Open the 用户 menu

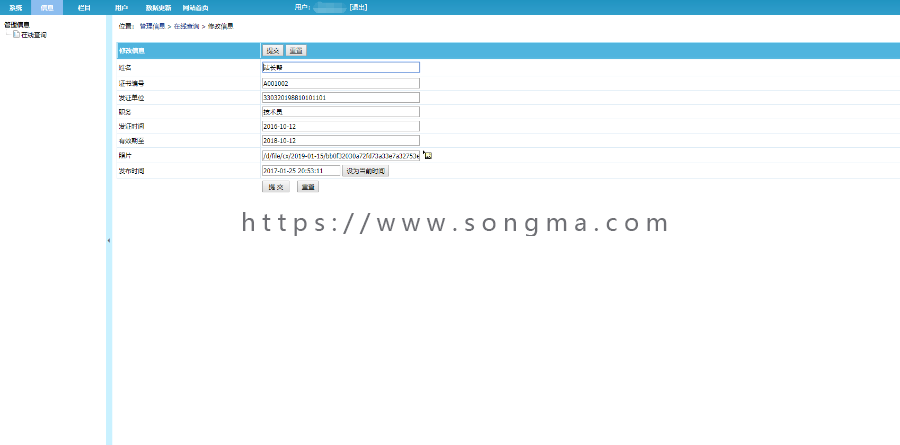(x=121, y=7)
